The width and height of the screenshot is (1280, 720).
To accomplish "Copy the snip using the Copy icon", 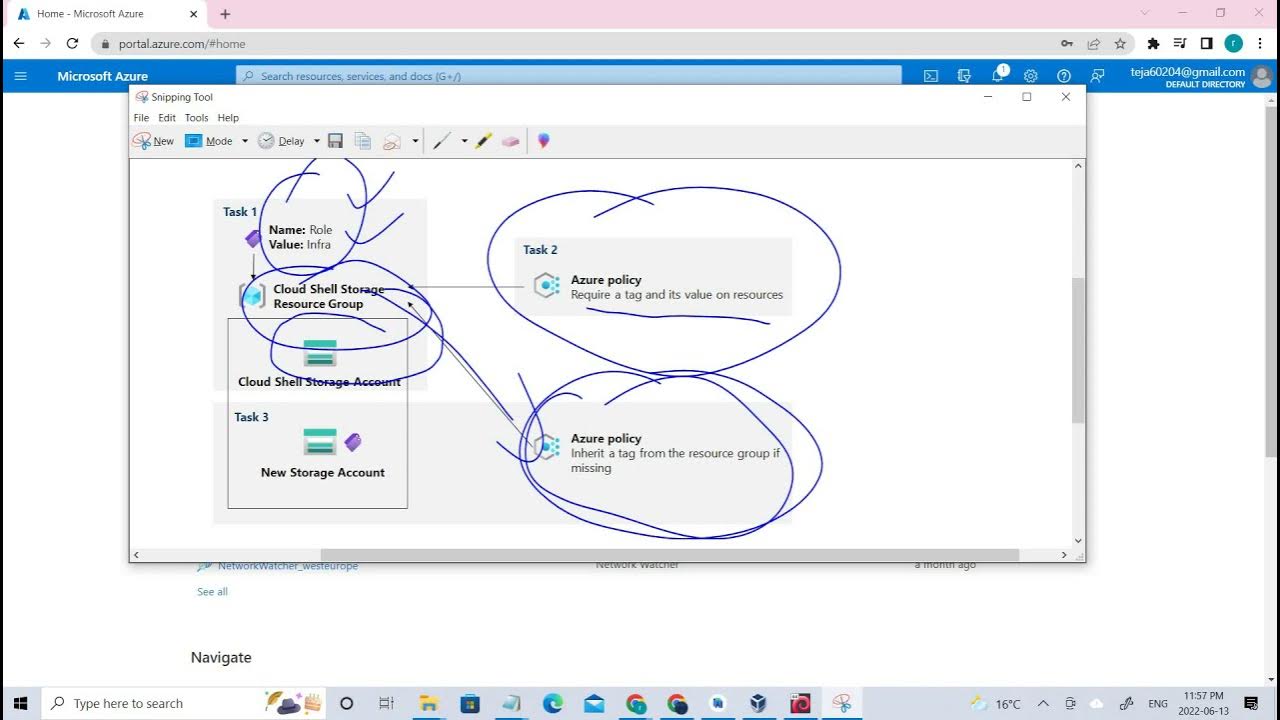I will (x=362, y=141).
